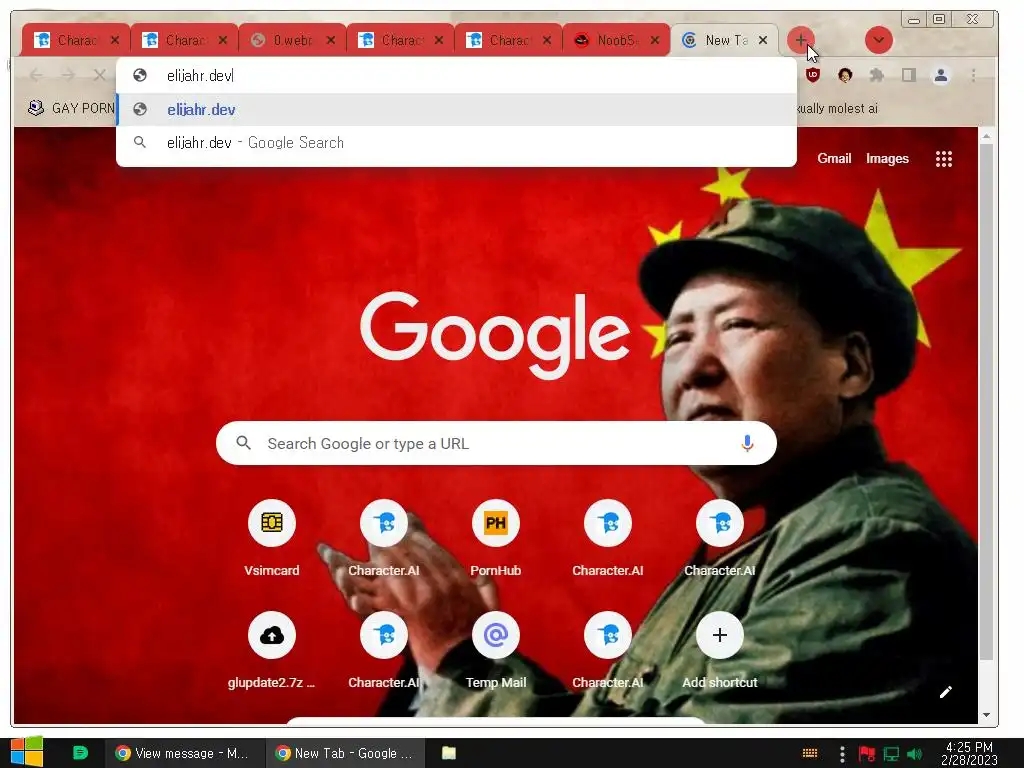Viewport: 1024px width, 768px height.
Task: Choose elijahr.dev Google Search suggestion
Action: tap(456, 142)
